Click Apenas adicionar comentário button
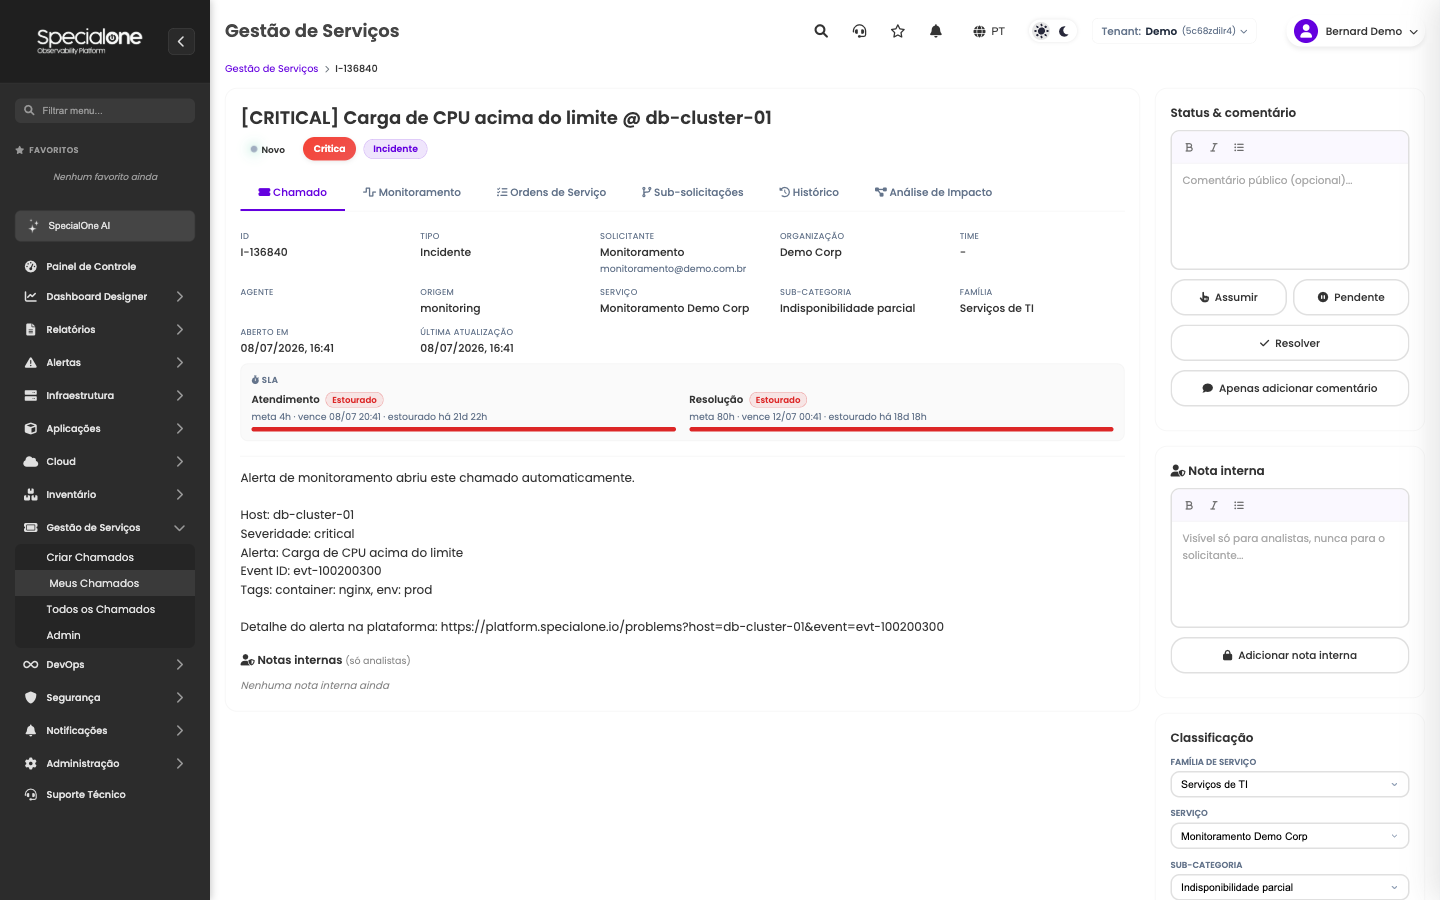This screenshot has height=900, width=1440. (x=1290, y=388)
